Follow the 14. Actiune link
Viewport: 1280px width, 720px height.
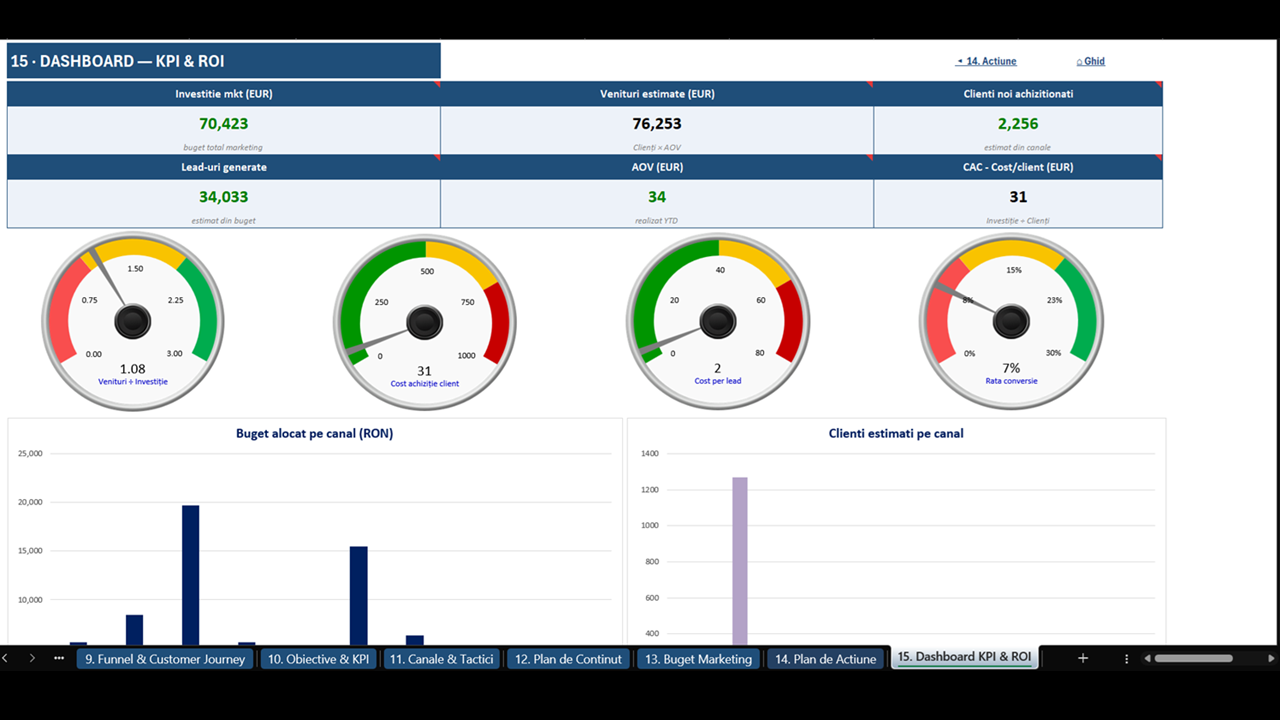[986, 61]
